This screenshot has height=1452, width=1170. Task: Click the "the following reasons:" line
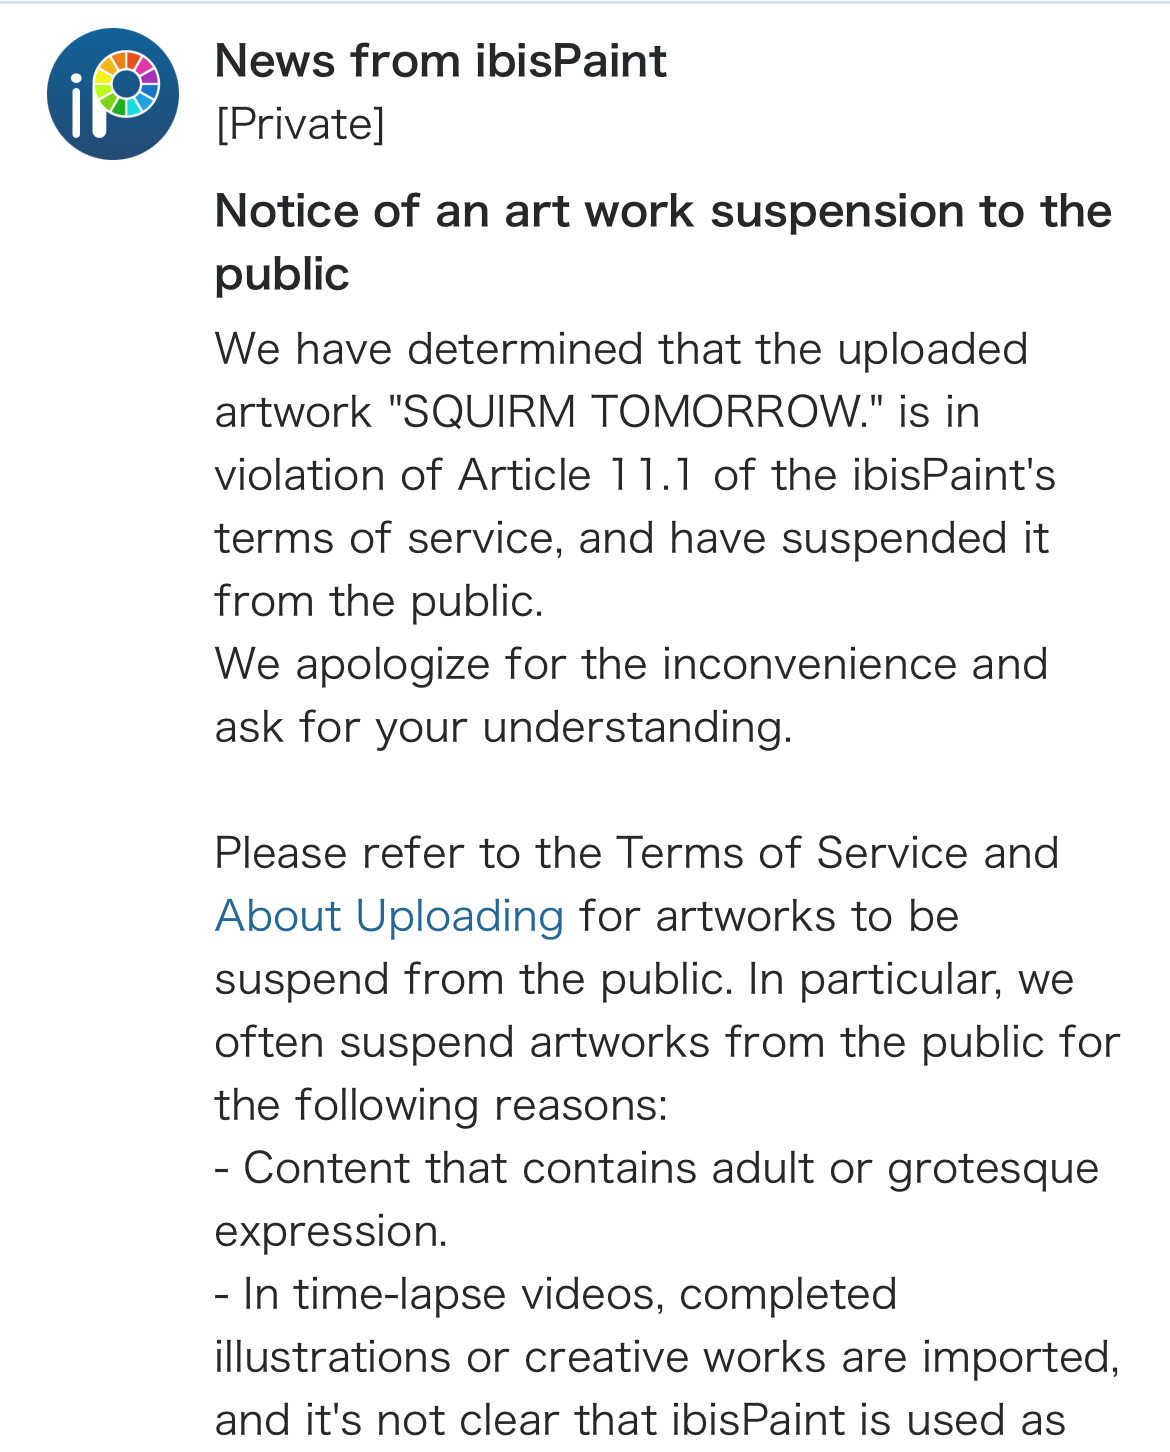441,1105
